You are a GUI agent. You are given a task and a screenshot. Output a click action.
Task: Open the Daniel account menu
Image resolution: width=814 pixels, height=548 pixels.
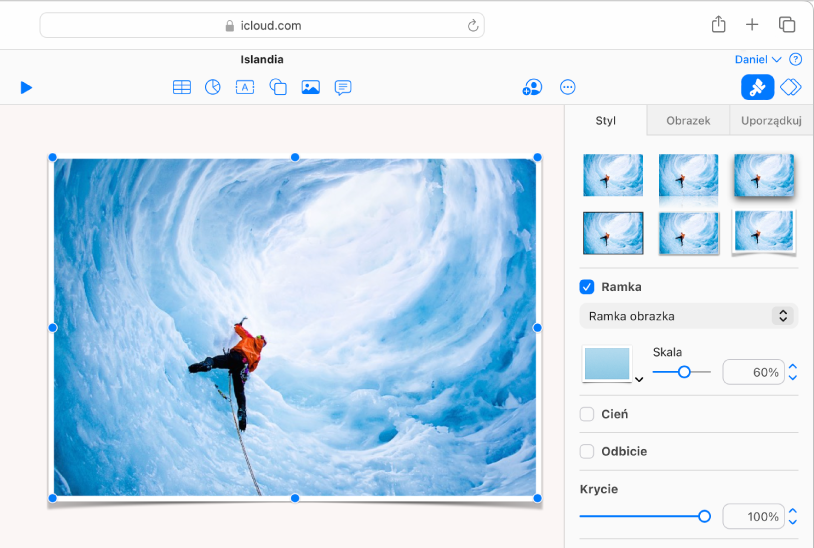pos(757,60)
